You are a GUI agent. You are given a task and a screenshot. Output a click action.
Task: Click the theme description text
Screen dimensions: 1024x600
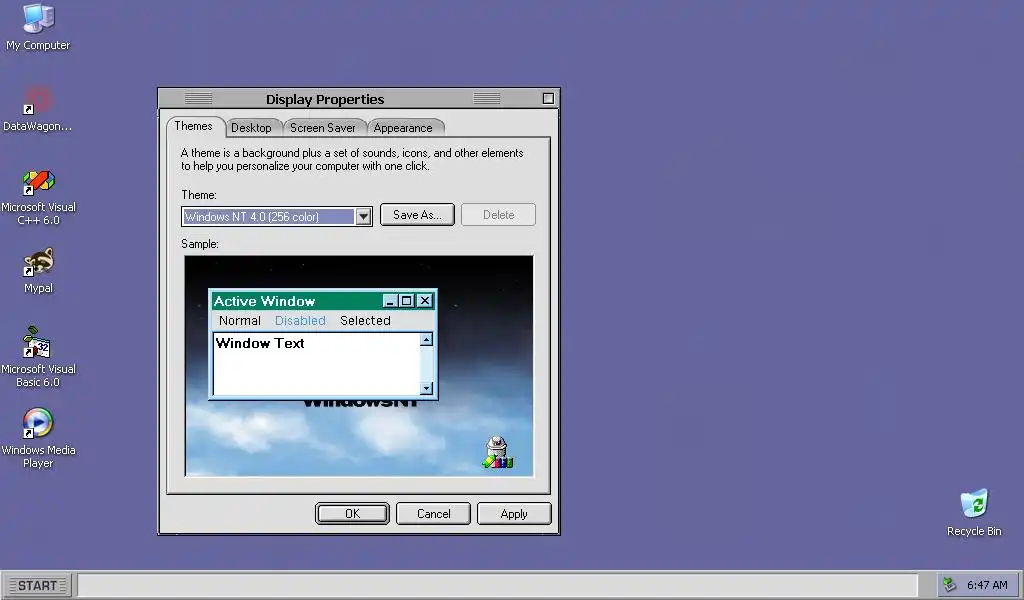click(352, 159)
